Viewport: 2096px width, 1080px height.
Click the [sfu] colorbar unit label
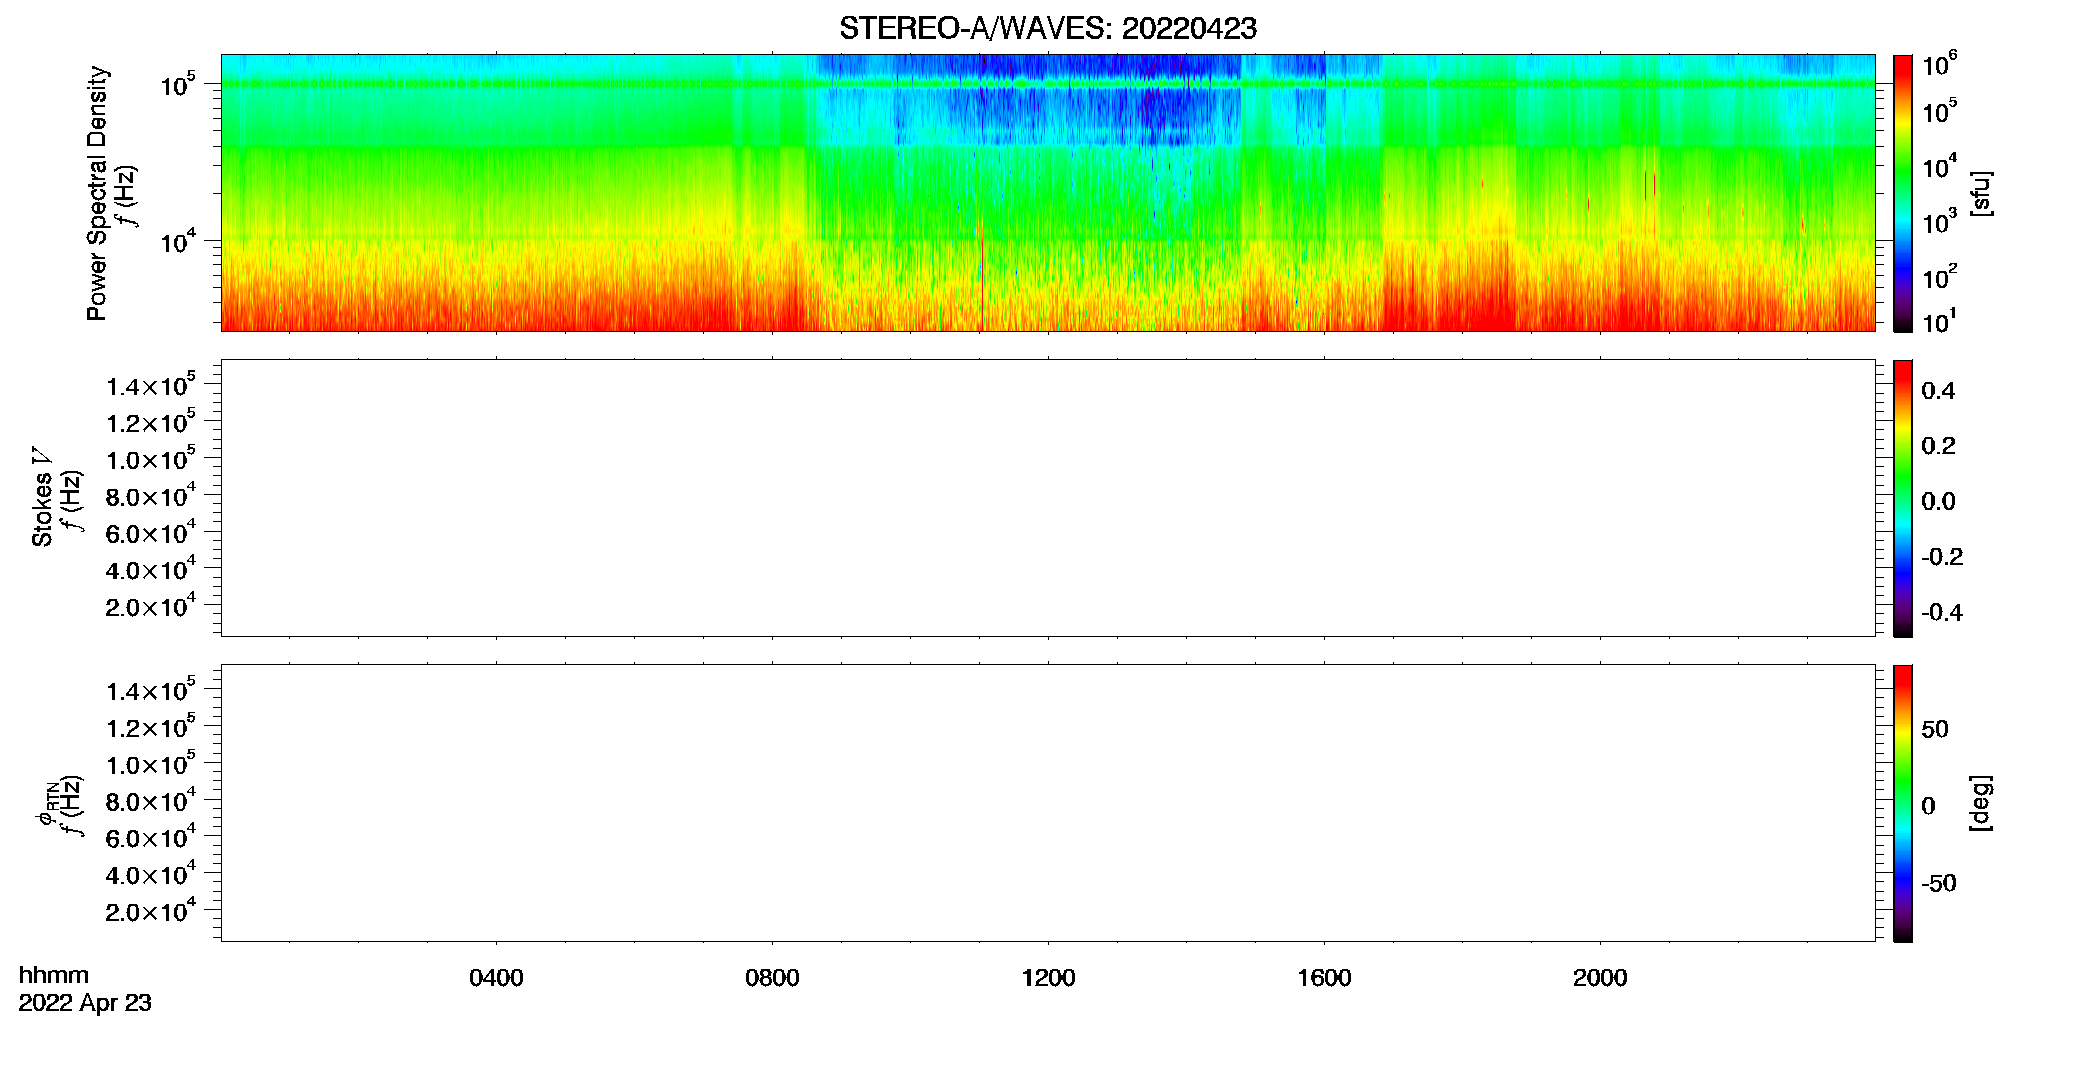[1981, 193]
